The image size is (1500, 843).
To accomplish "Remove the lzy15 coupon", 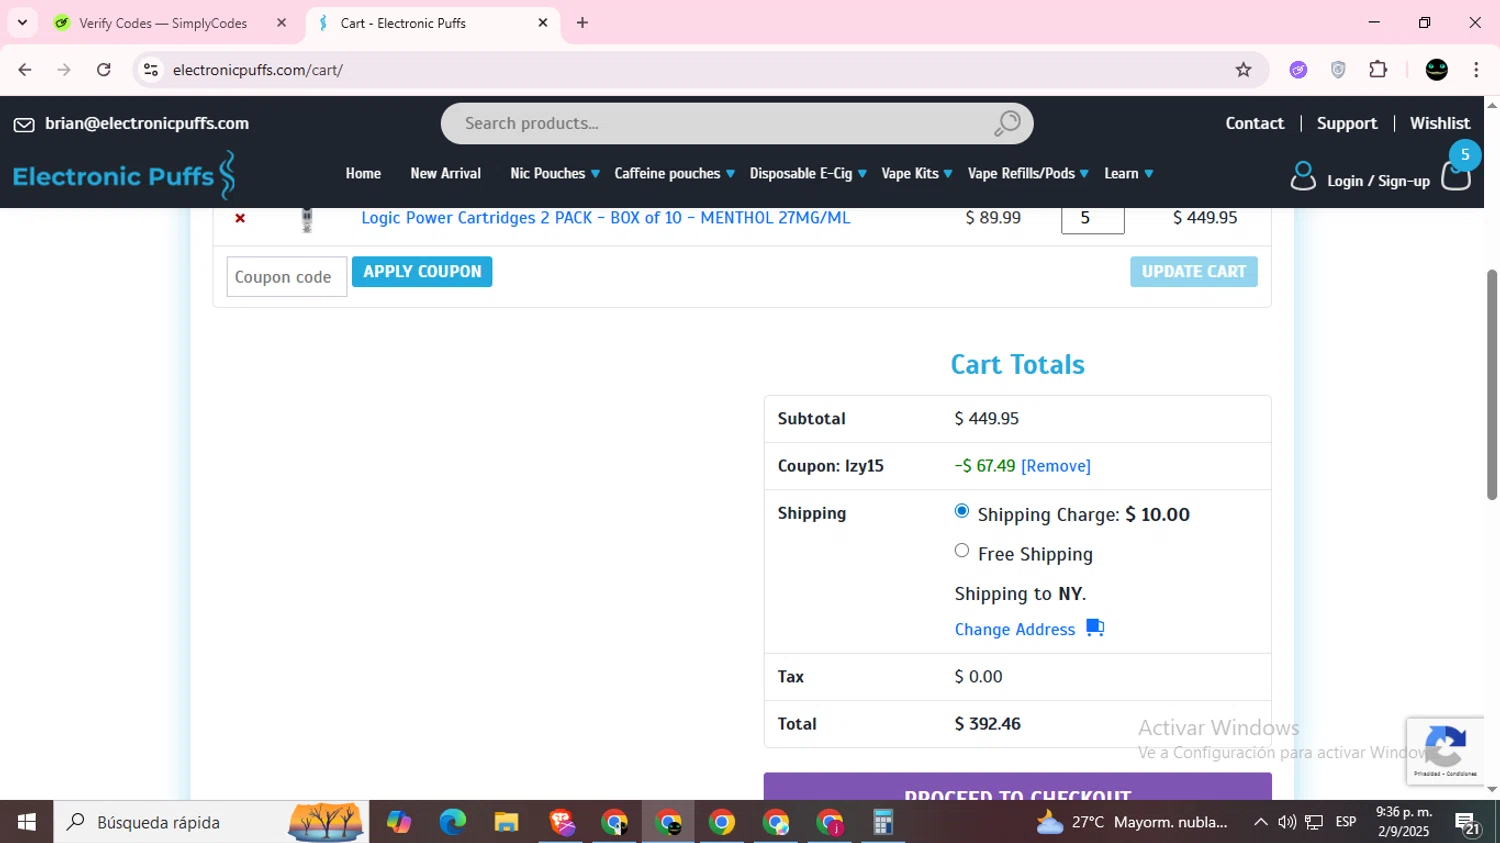I will (x=1056, y=466).
